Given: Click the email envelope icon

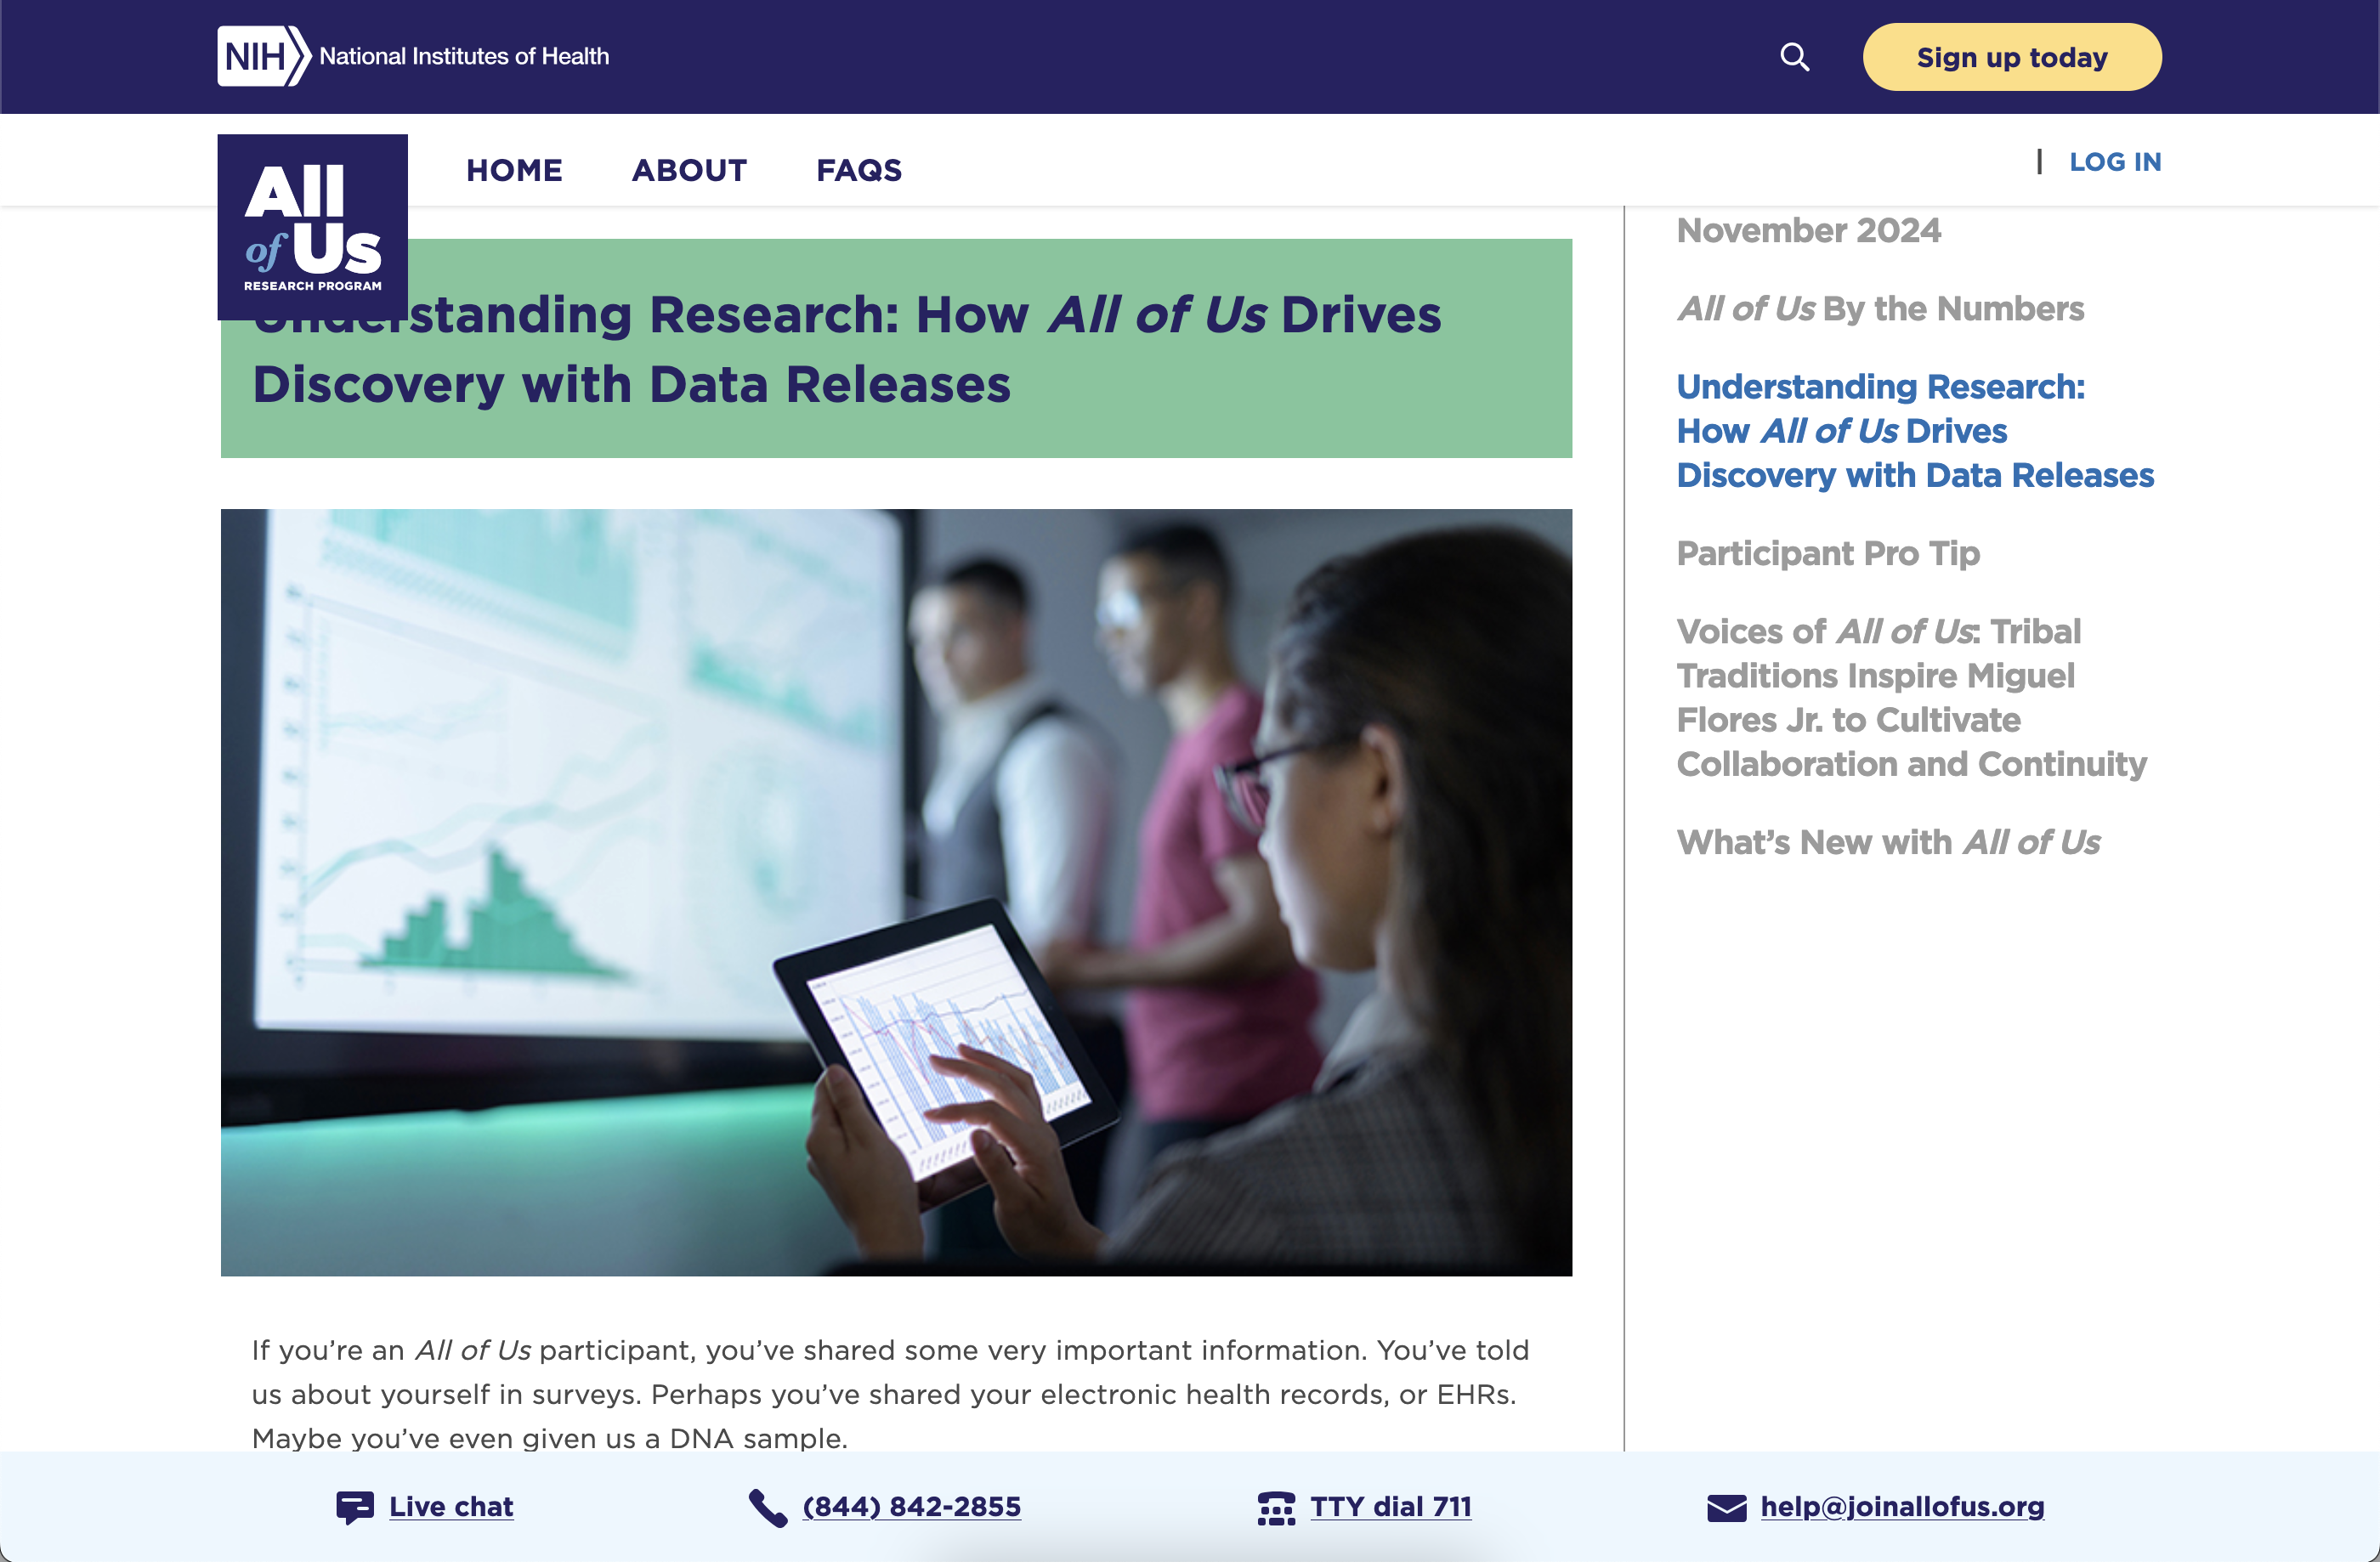Looking at the screenshot, I should point(1726,1507).
